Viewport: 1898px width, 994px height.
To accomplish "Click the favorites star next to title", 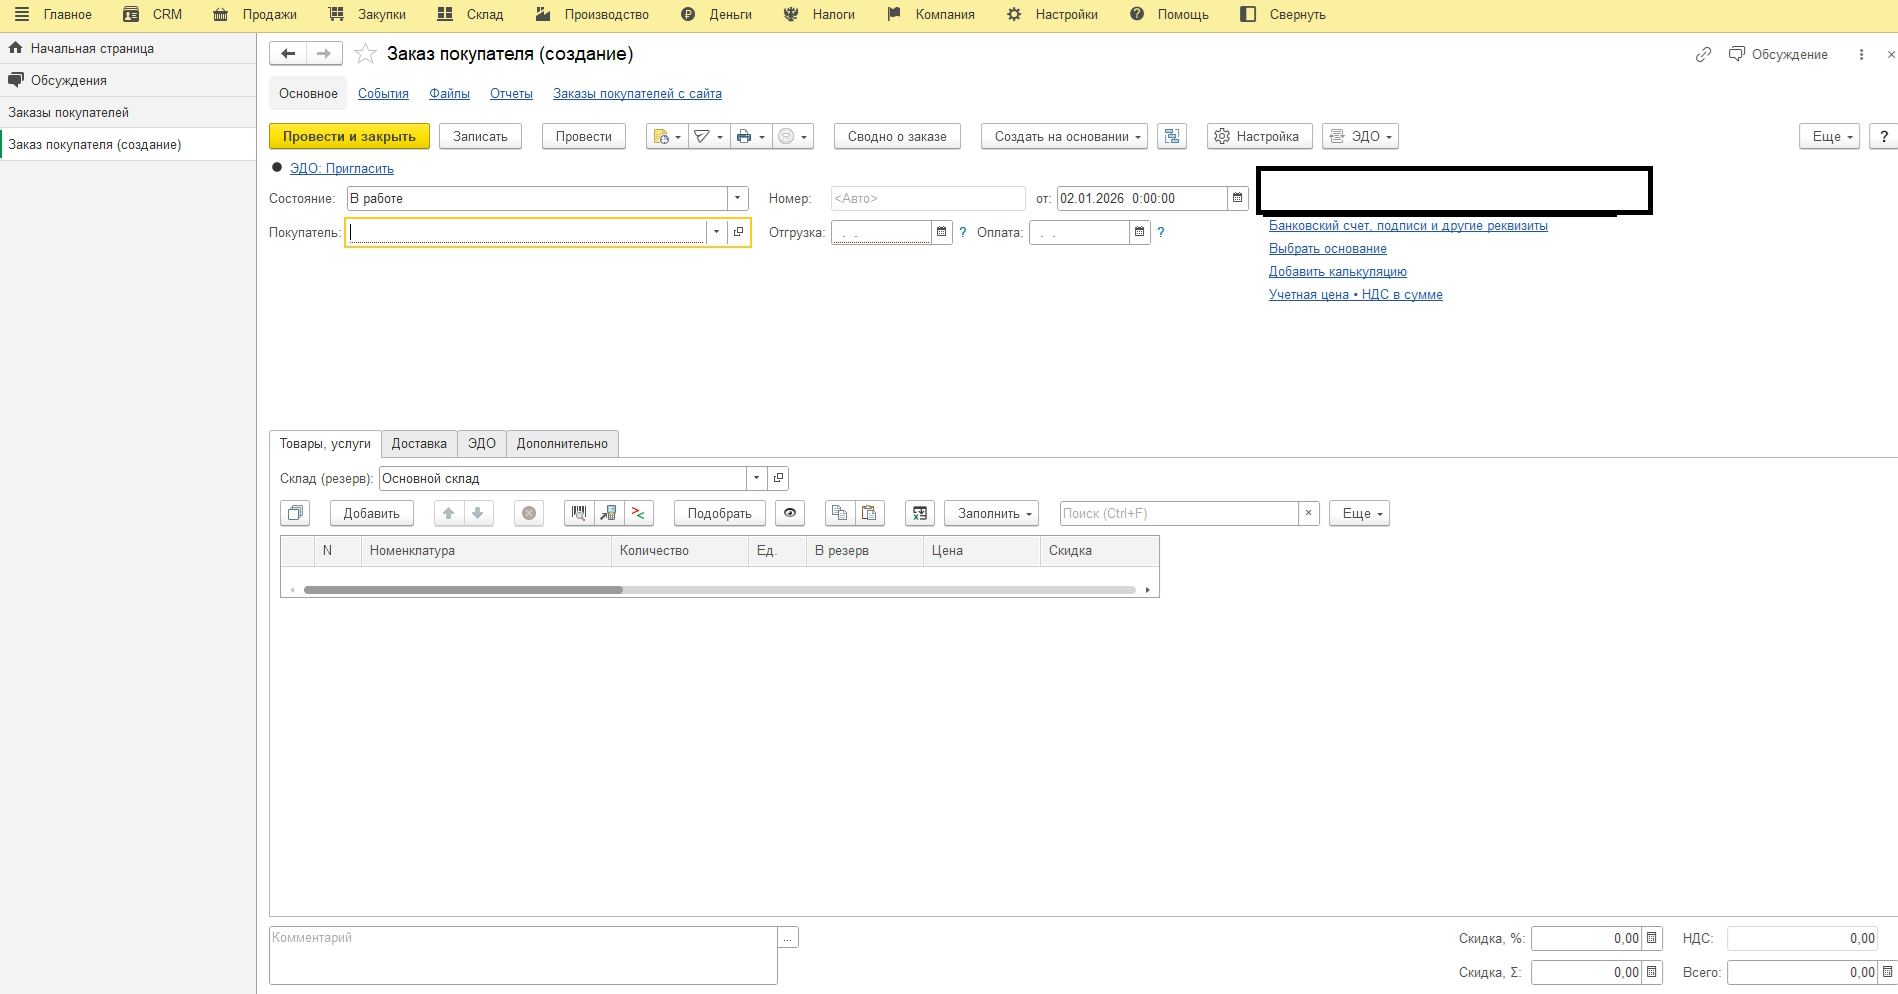I will pos(366,54).
